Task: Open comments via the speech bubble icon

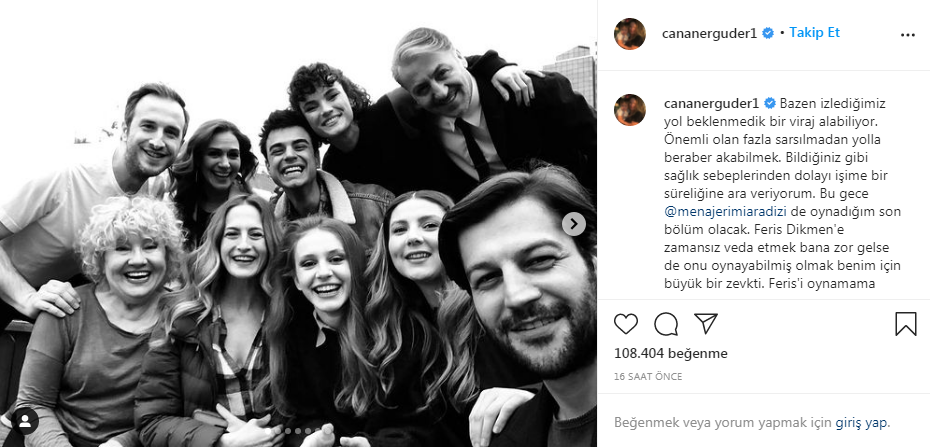Action: point(666,324)
